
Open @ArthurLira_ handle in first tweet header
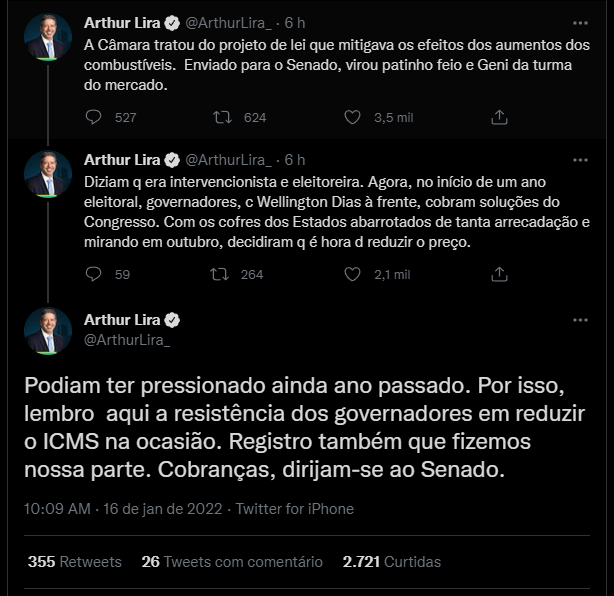coord(228,23)
